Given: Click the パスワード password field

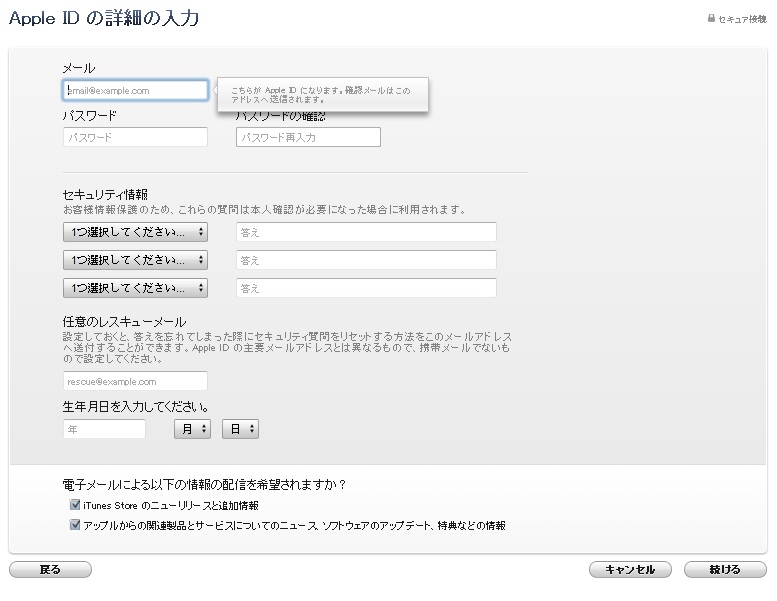Looking at the screenshot, I should (135, 137).
